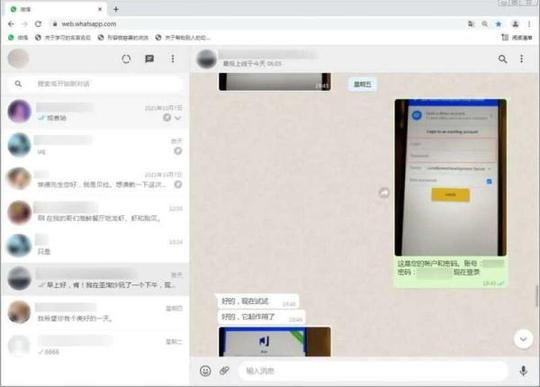This screenshot has width=540, height=387.
Task: Open the browser profile icon
Action: [515, 24]
